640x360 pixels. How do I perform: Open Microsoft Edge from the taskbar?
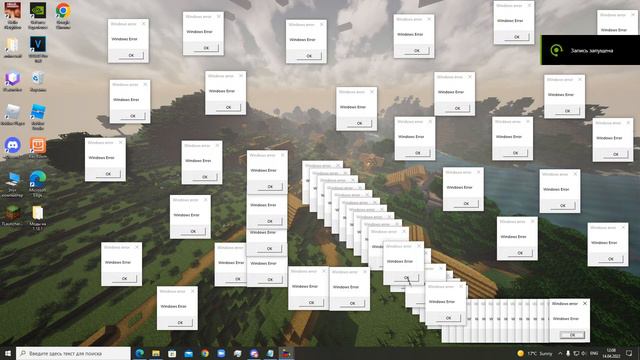click(140, 353)
